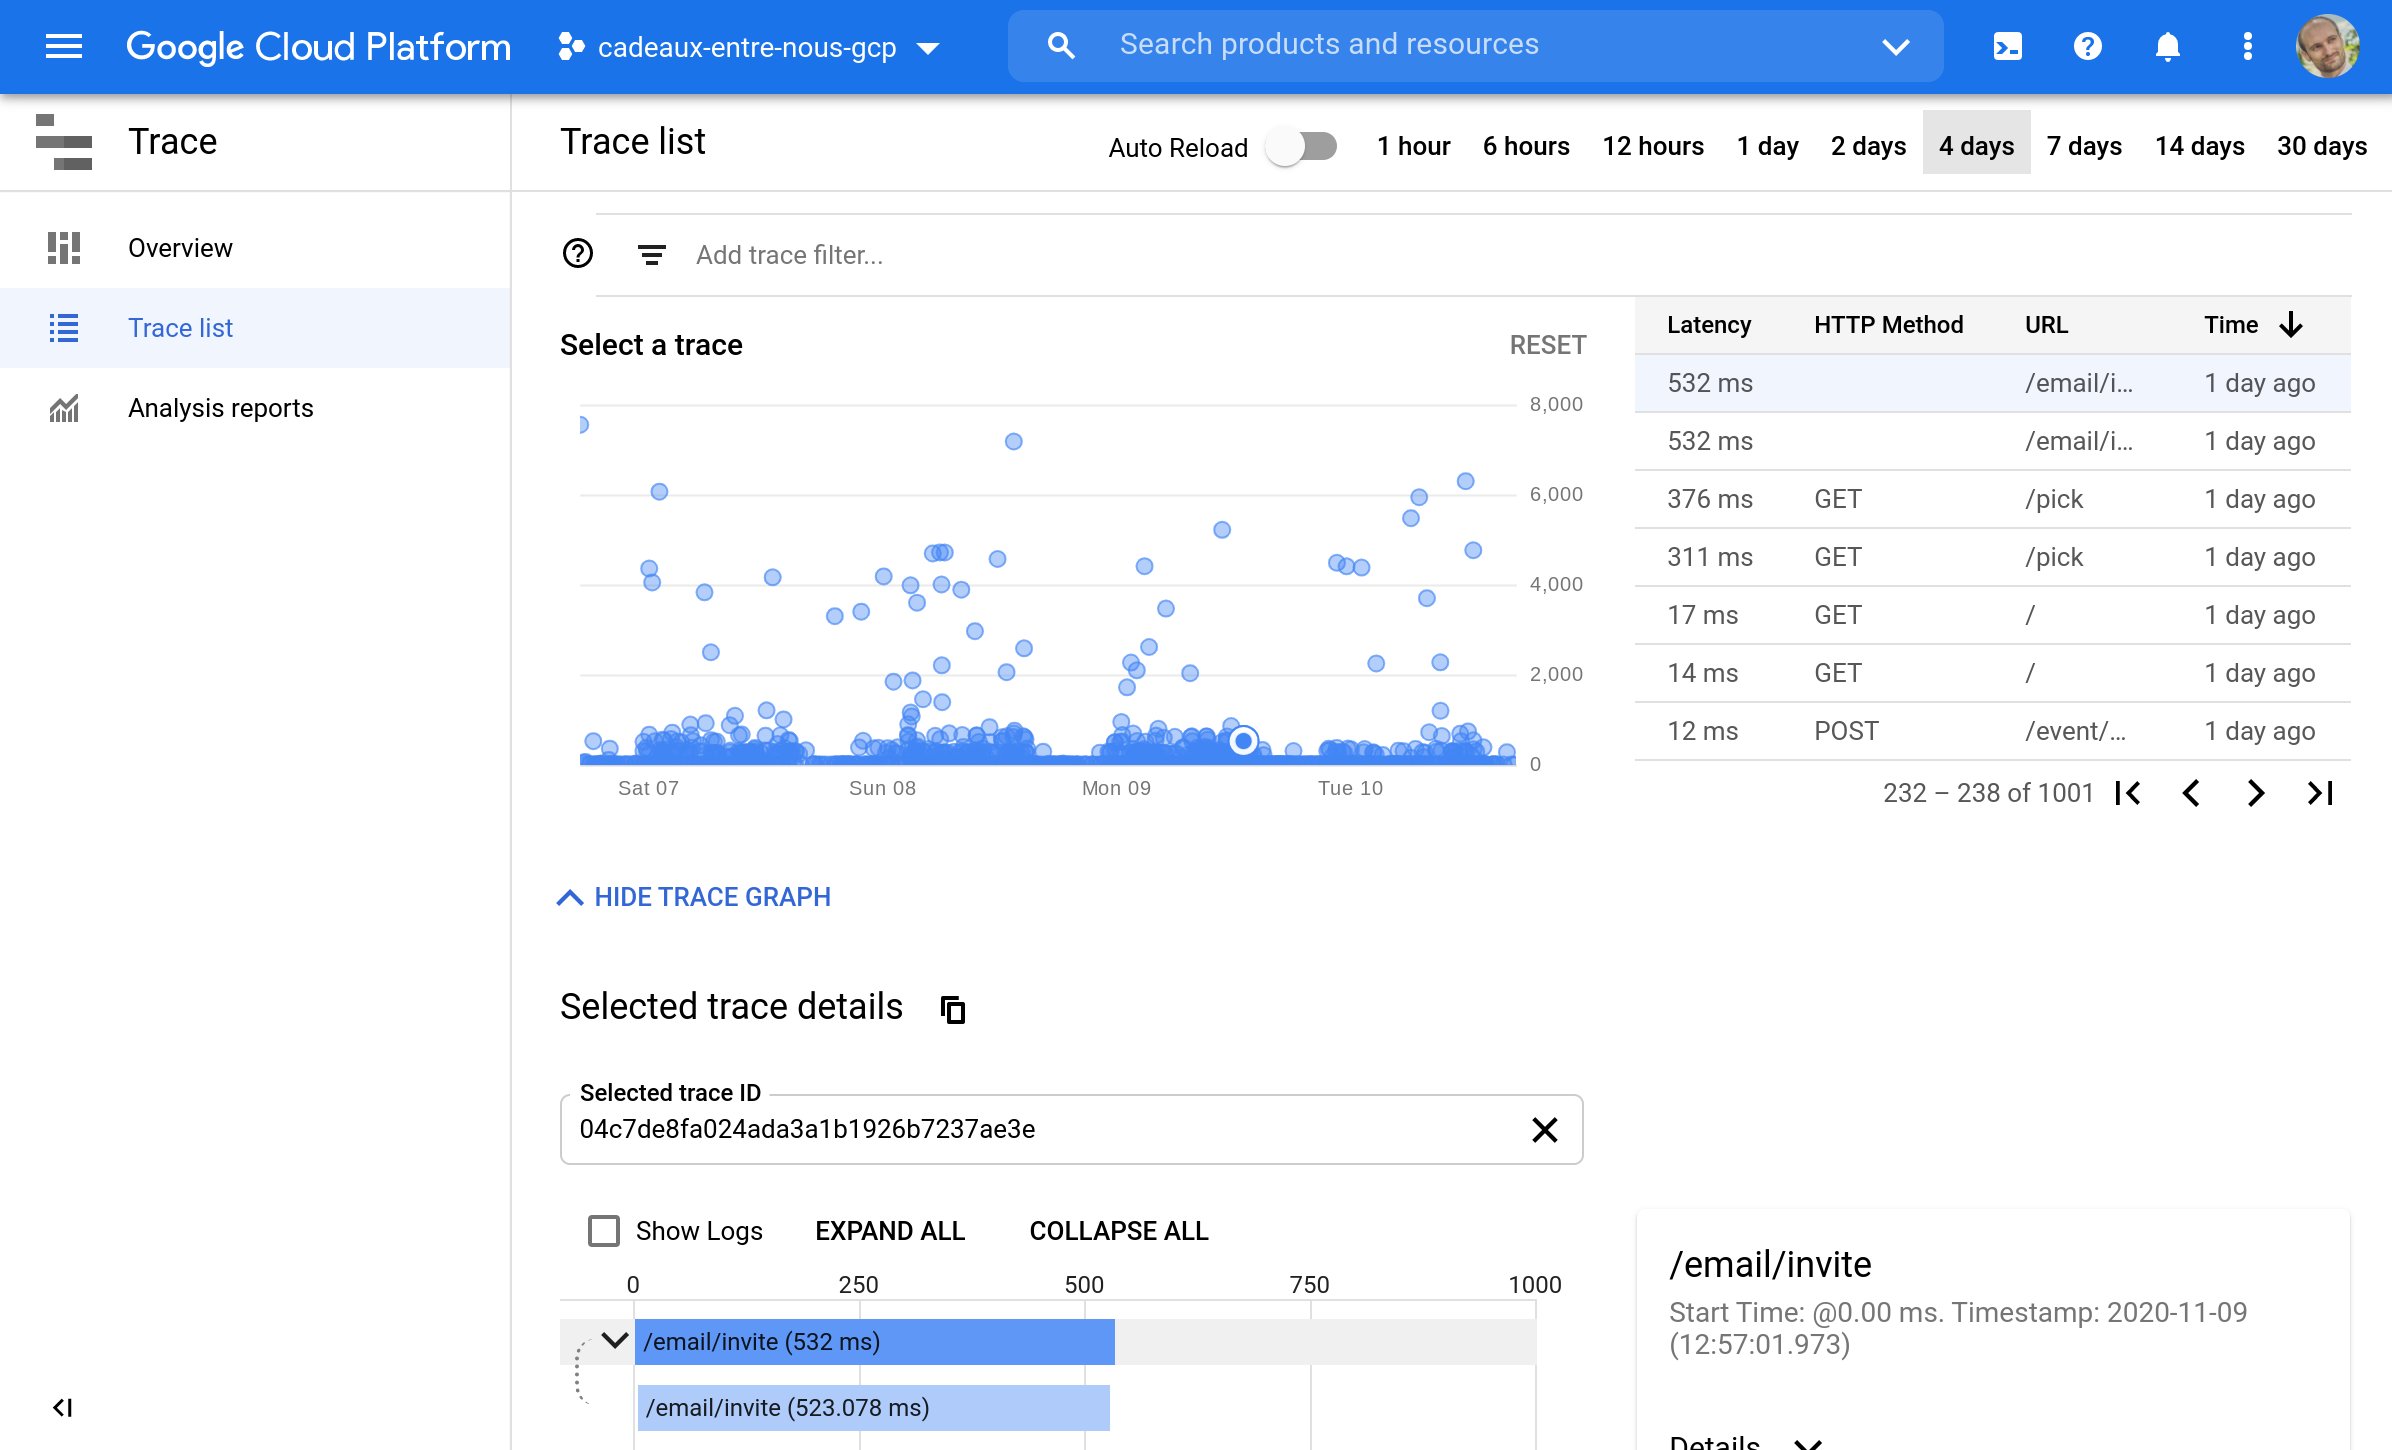This screenshot has width=2392, height=1450.
Task: Go to next page of trace results
Action: point(2255,793)
